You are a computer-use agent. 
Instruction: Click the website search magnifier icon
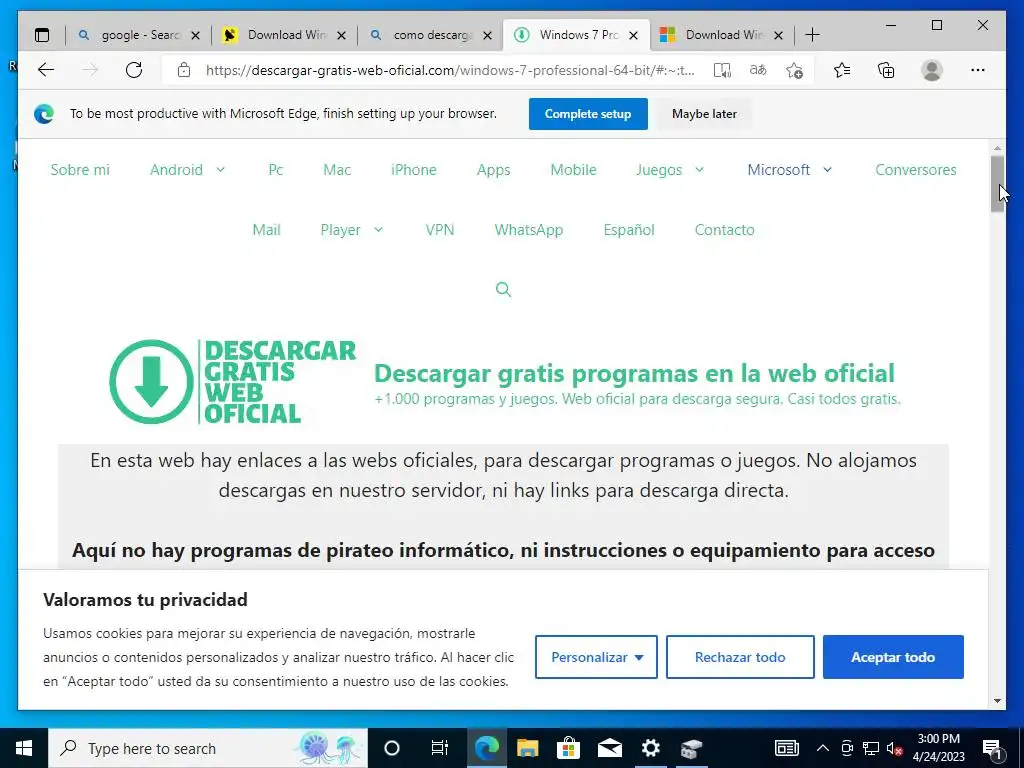point(503,289)
